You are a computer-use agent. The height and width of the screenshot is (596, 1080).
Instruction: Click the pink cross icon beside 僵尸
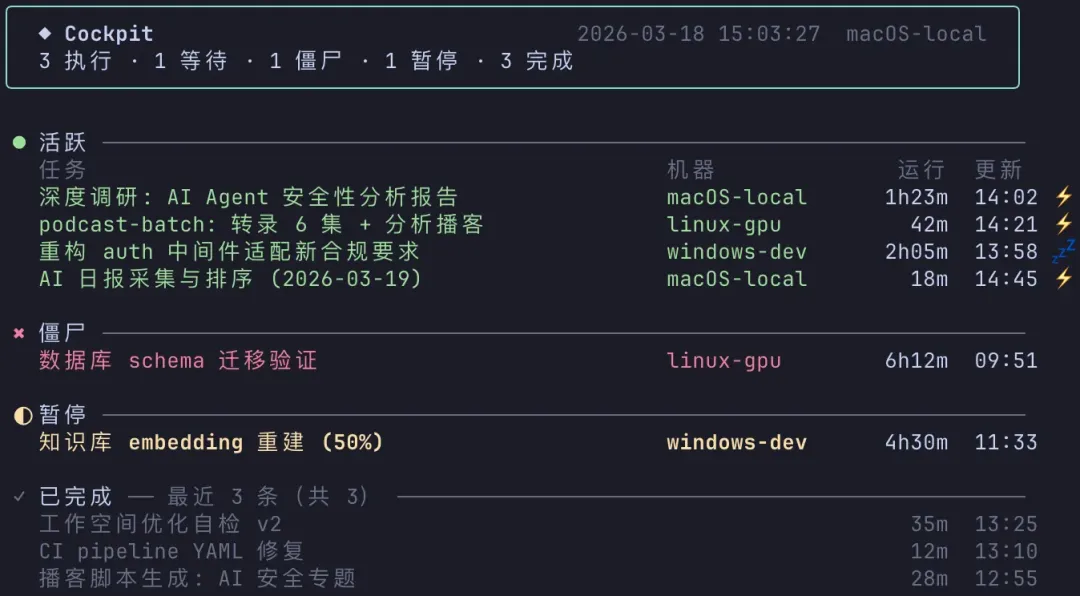19,334
